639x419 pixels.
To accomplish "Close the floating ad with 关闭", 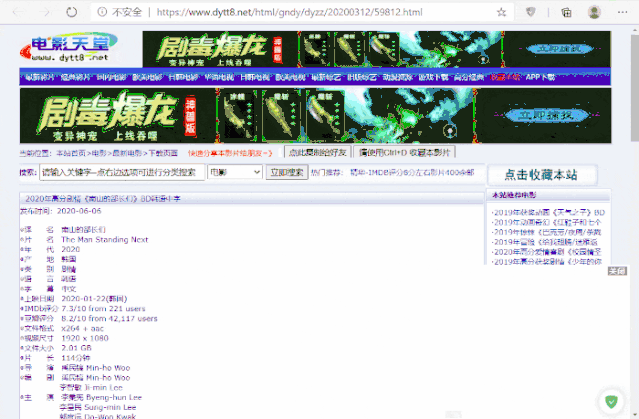I will 617,270.
